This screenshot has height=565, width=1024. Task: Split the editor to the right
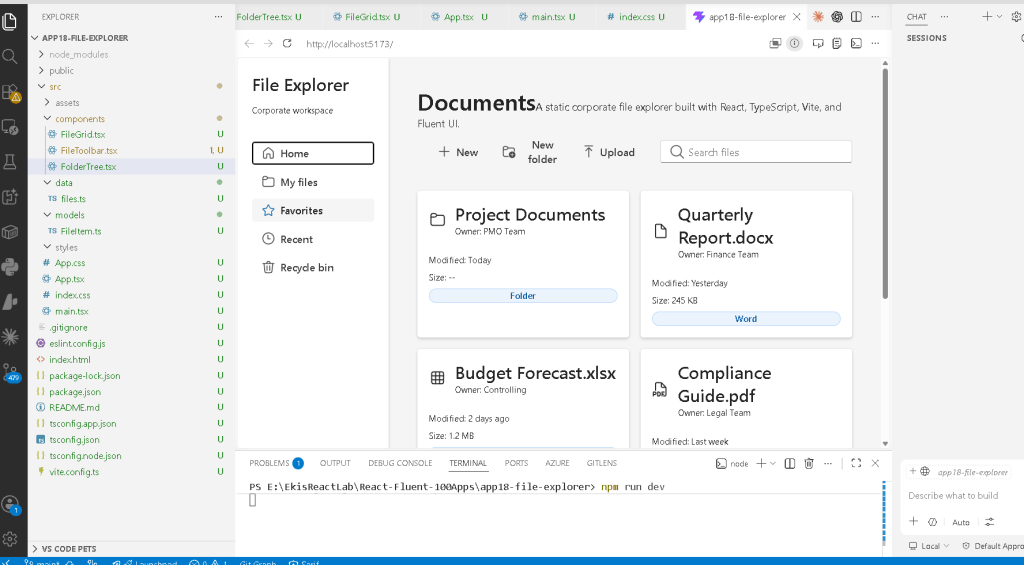[856, 17]
